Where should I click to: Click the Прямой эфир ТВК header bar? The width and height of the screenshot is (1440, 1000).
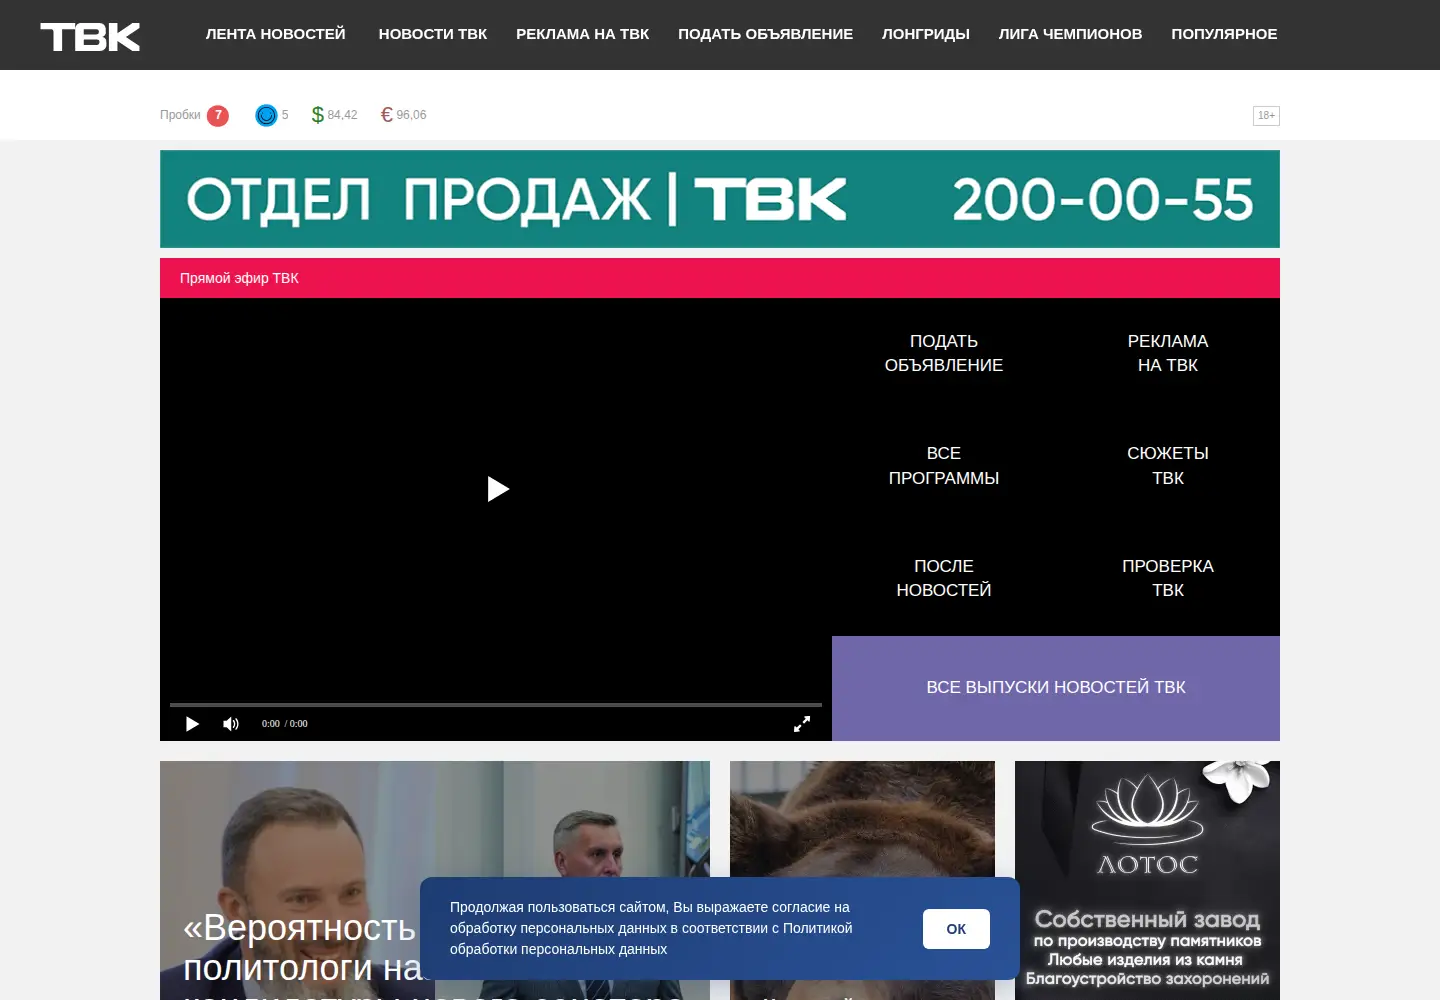click(720, 278)
